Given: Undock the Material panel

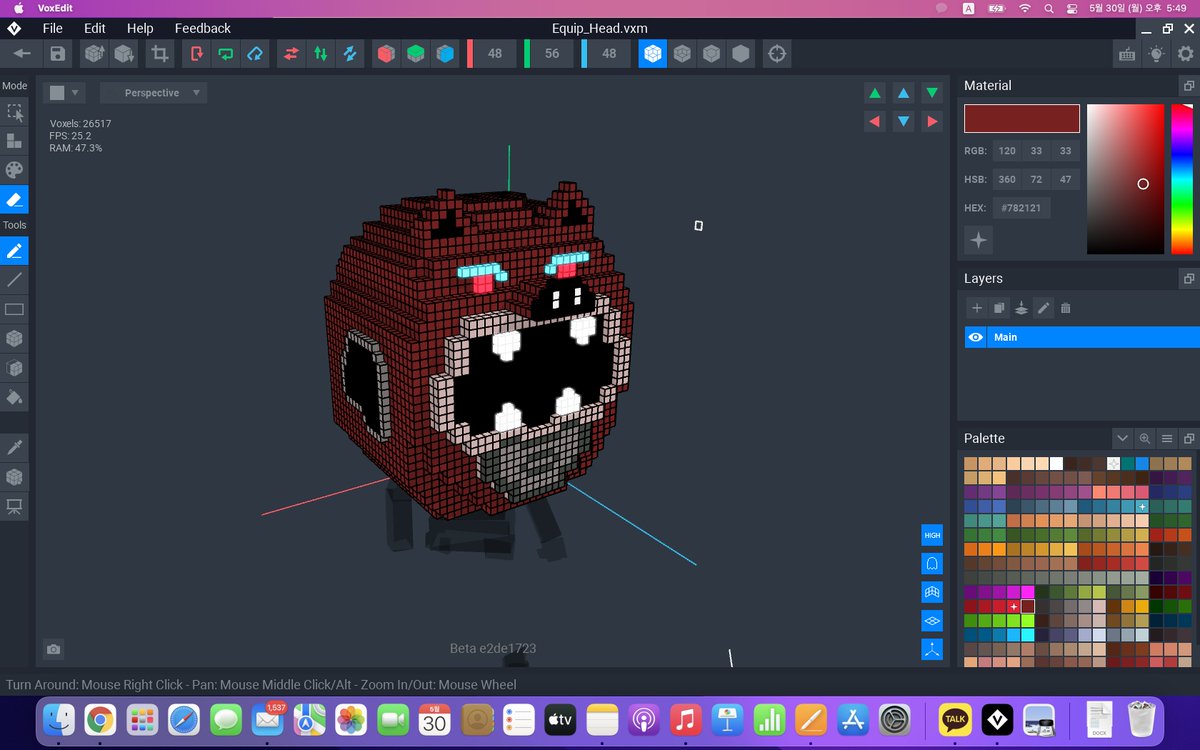Looking at the screenshot, I should pos(1188,86).
